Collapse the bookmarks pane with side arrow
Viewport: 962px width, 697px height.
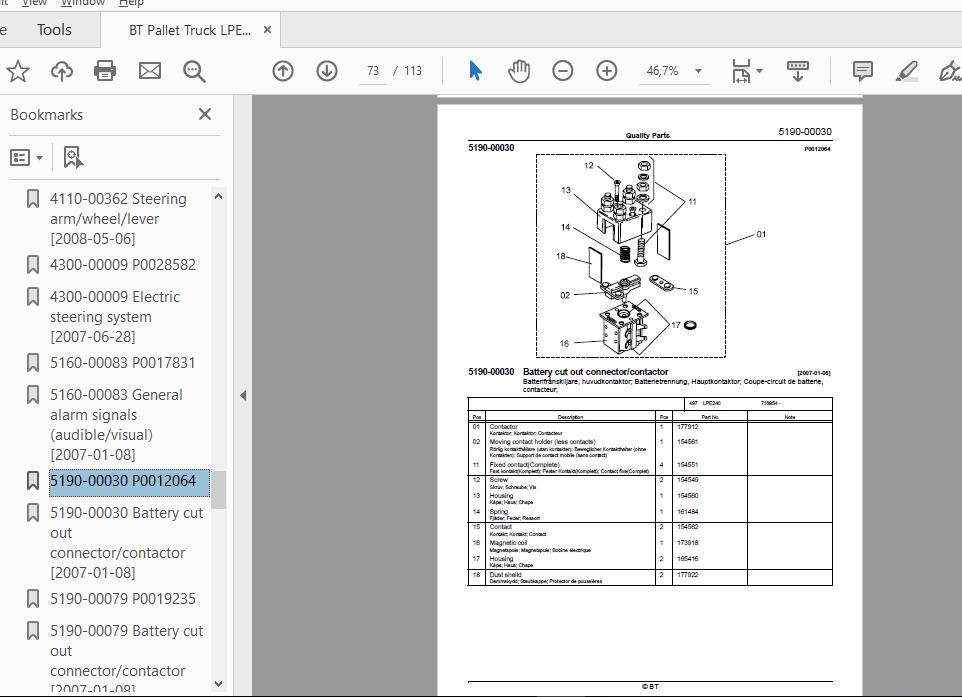tap(243, 395)
